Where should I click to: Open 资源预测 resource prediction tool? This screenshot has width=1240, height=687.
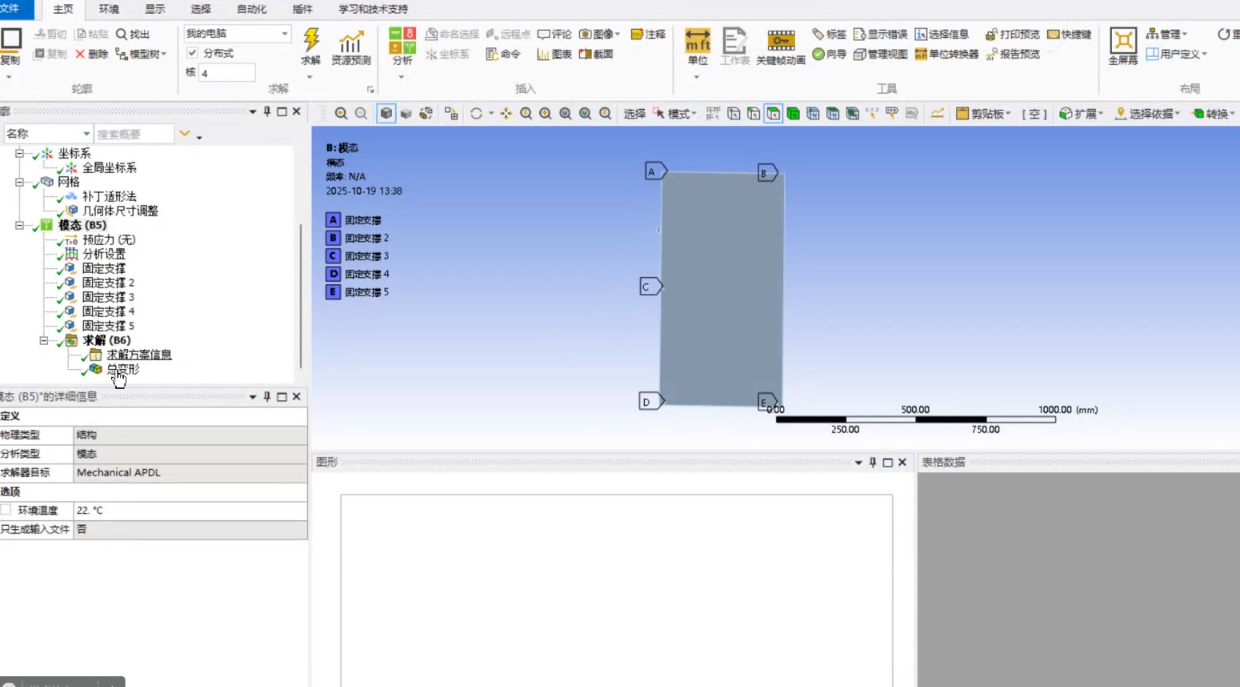tap(350, 47)
